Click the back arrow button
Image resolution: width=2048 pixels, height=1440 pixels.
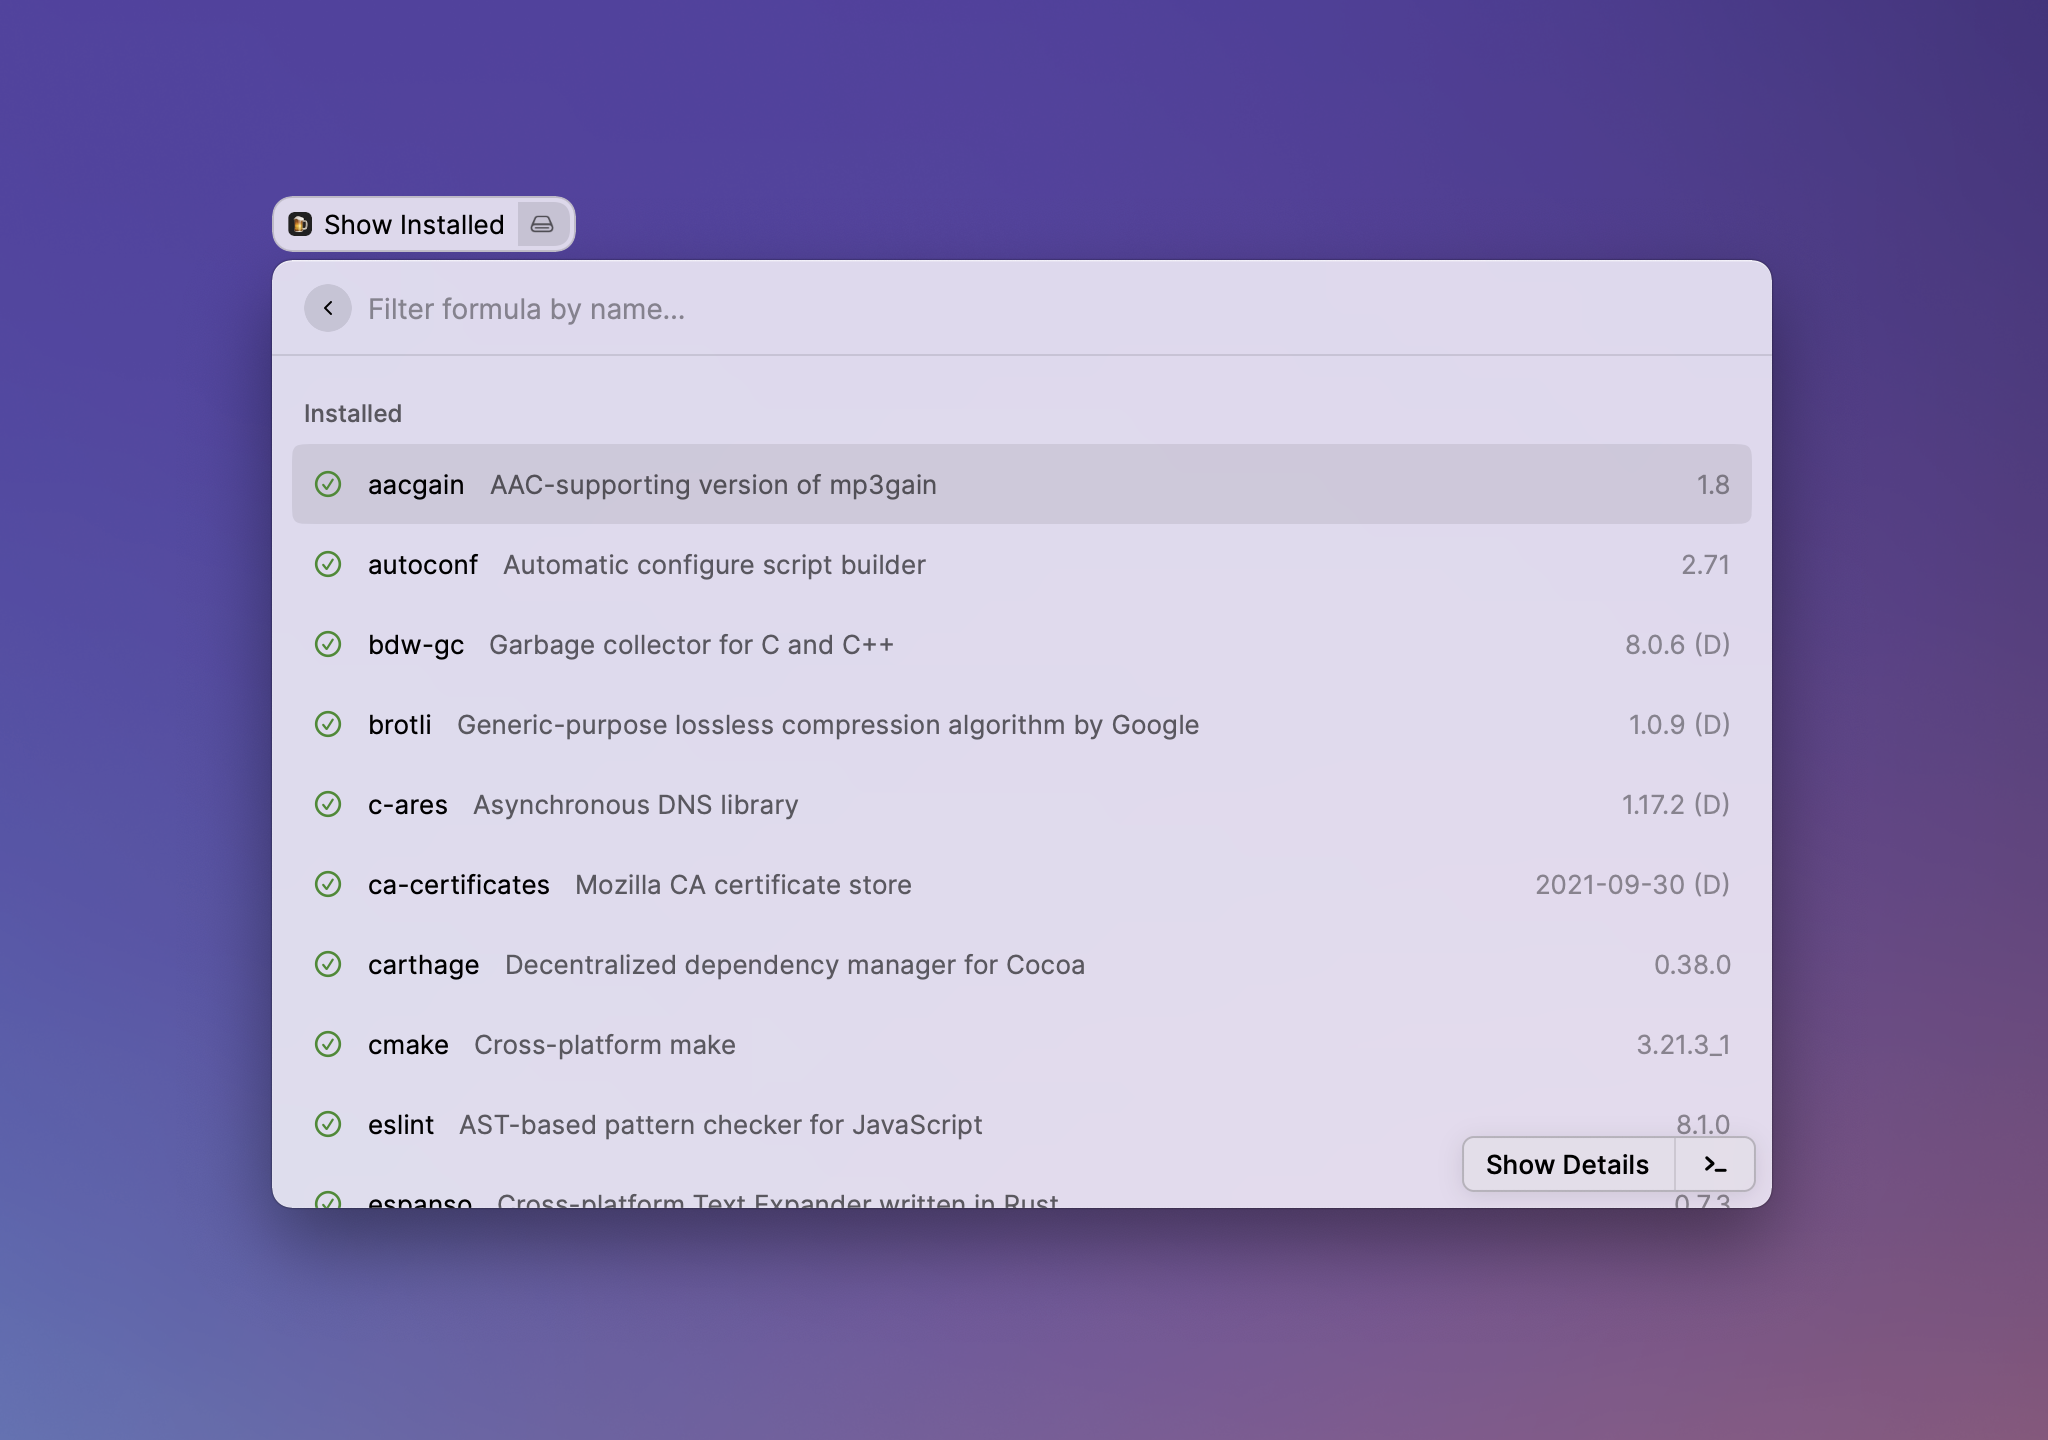click(328, 308)
